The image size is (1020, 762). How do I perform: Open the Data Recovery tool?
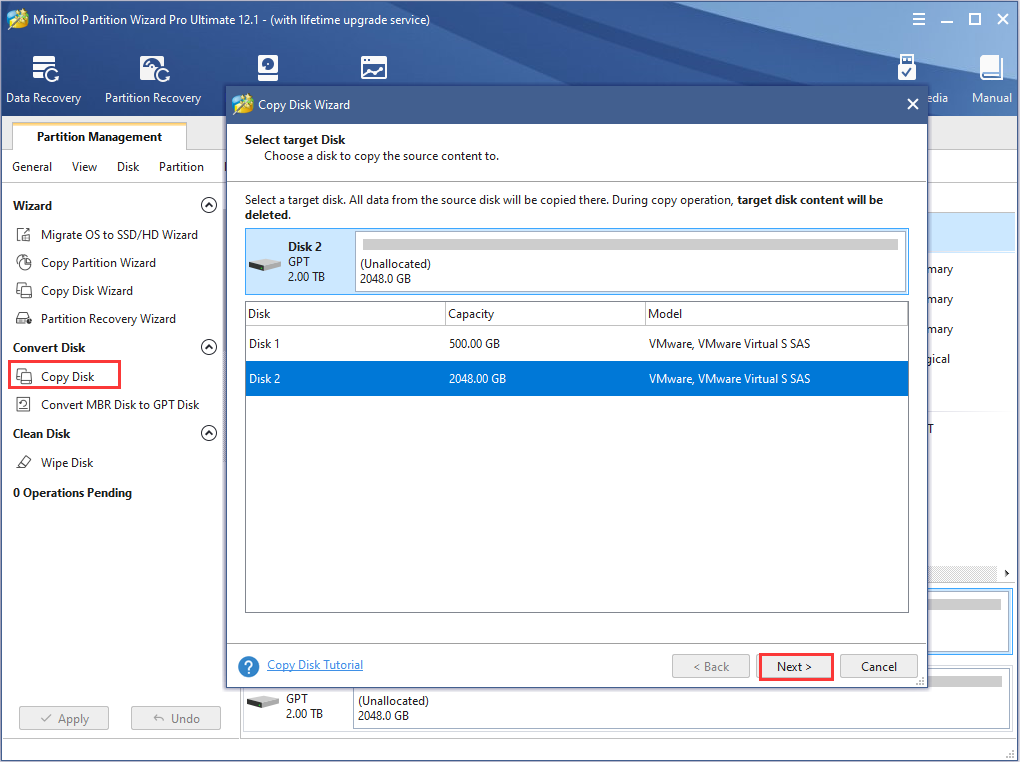tap(44, 79)
